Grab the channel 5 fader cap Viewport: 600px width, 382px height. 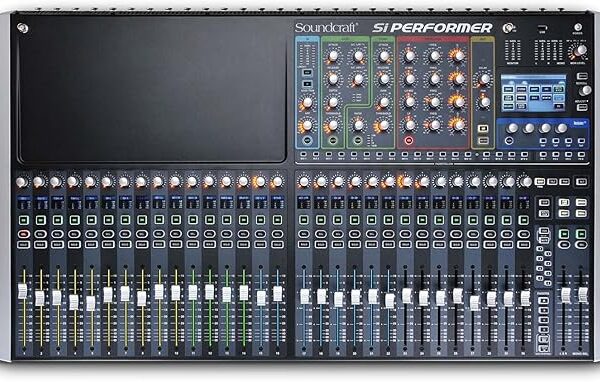[91, 303]
